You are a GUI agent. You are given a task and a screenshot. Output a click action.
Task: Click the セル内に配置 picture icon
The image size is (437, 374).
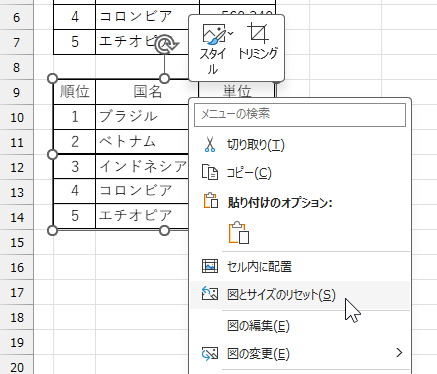tap(210, 266)
